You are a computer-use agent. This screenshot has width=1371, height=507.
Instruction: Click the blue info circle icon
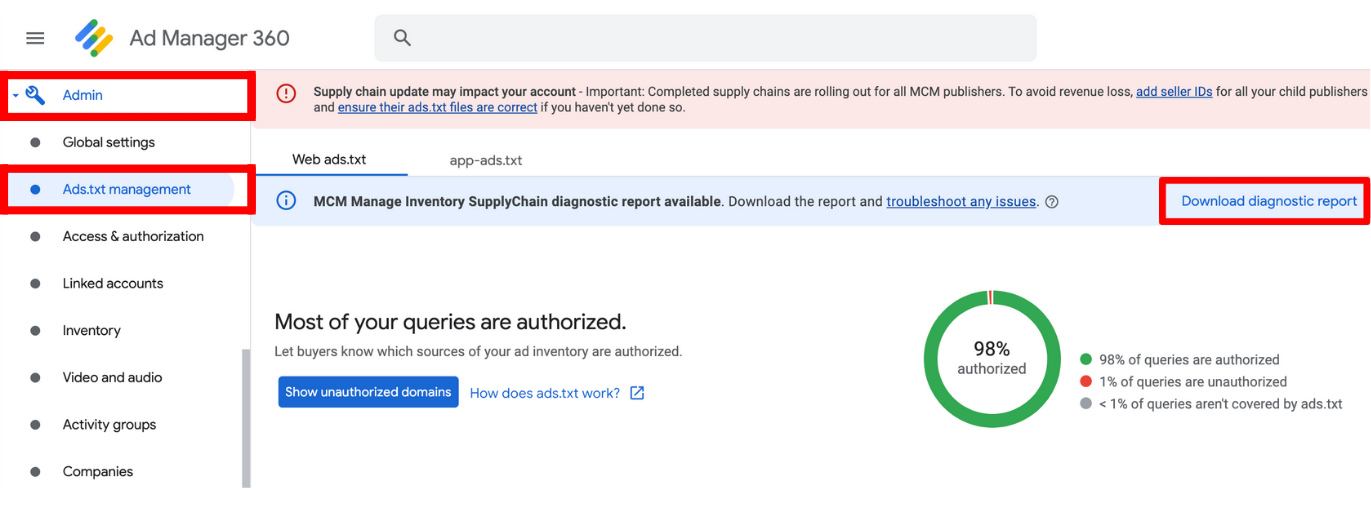286,201
